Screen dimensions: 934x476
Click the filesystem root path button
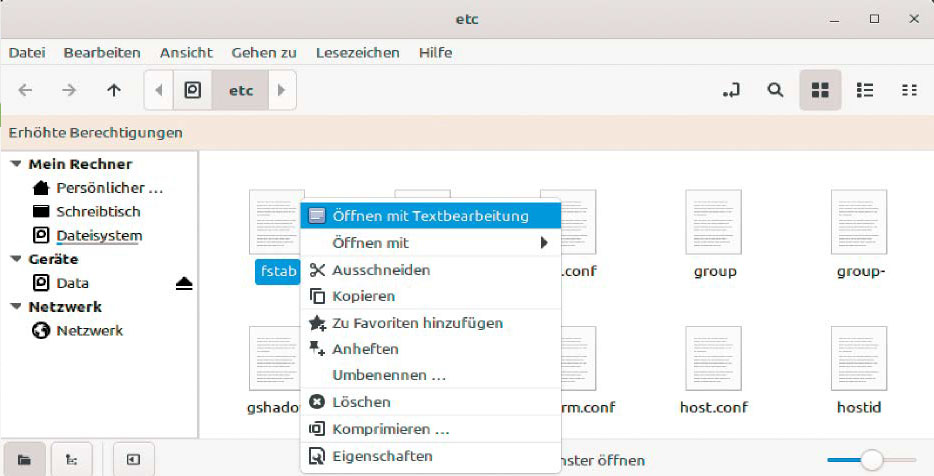coord(192,91)
